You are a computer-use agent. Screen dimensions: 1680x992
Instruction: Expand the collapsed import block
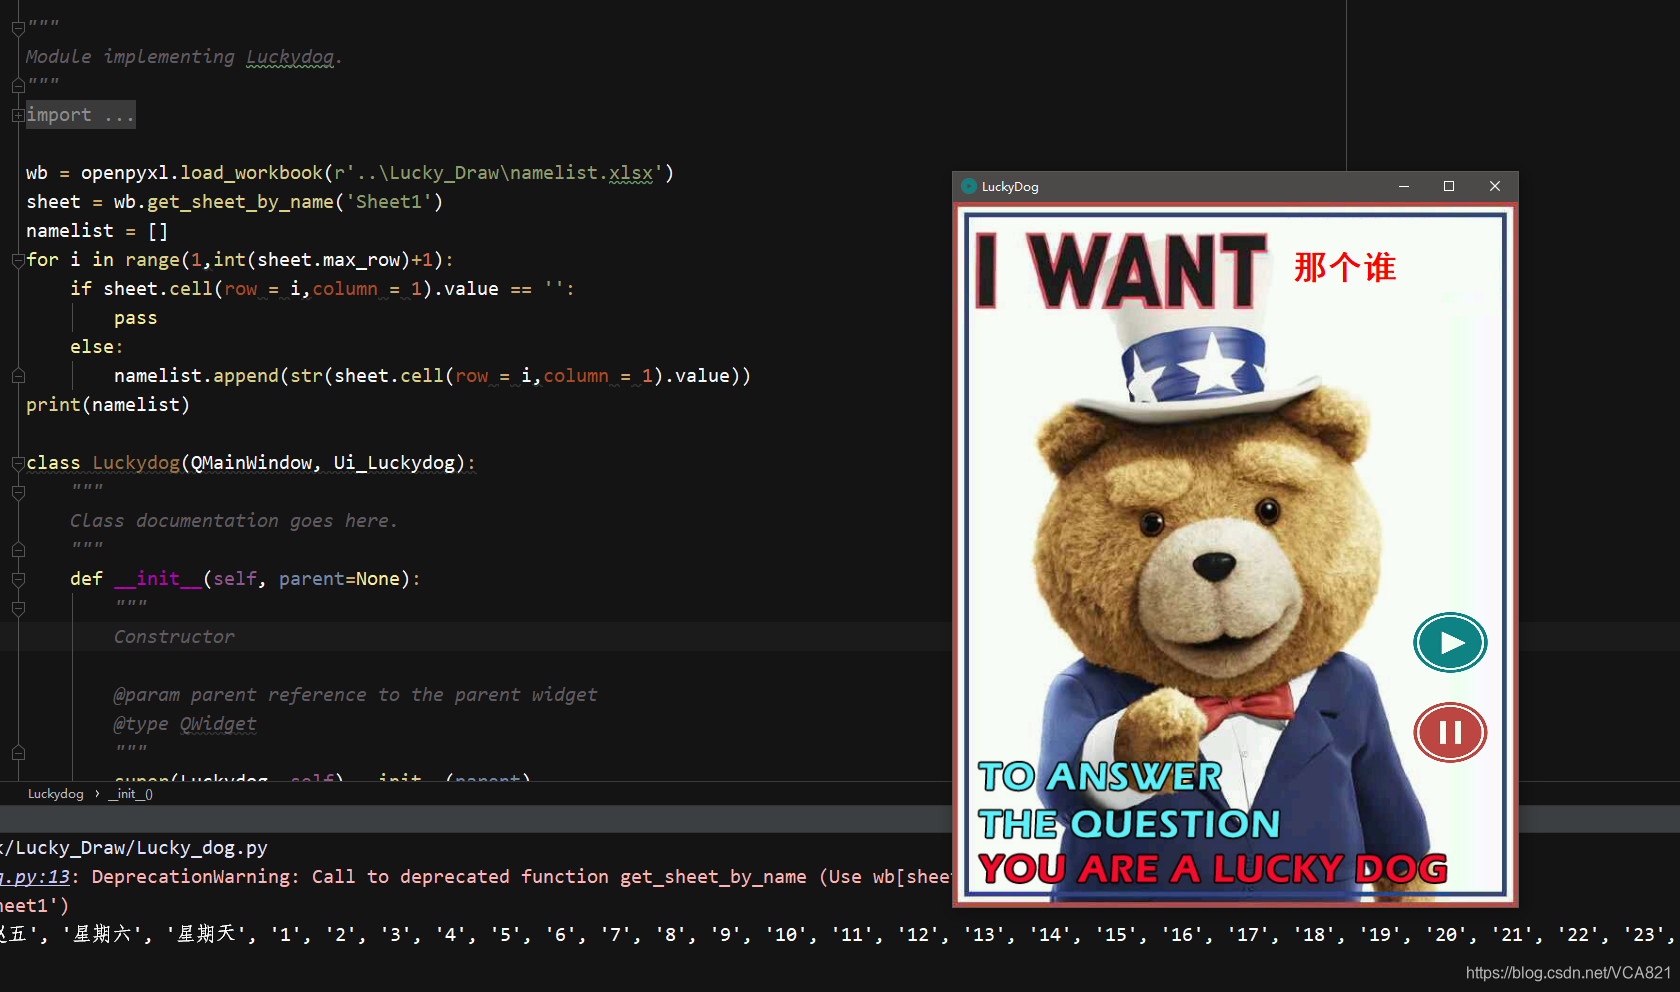[x=18, y=115]
